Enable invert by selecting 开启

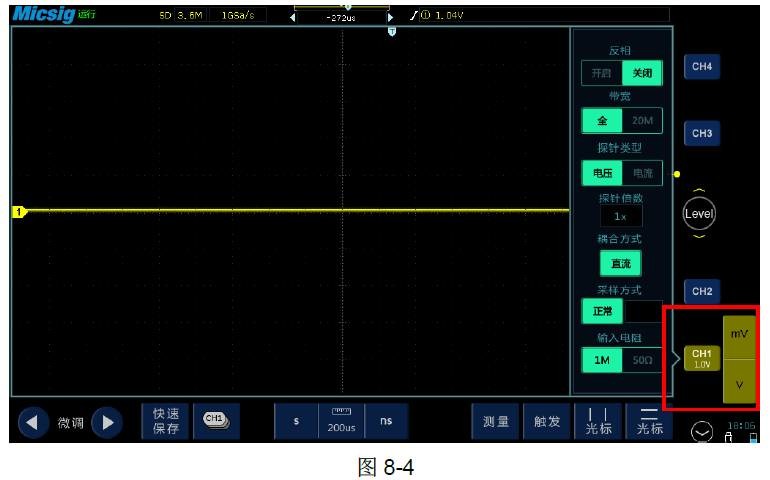tap(601, 74)
